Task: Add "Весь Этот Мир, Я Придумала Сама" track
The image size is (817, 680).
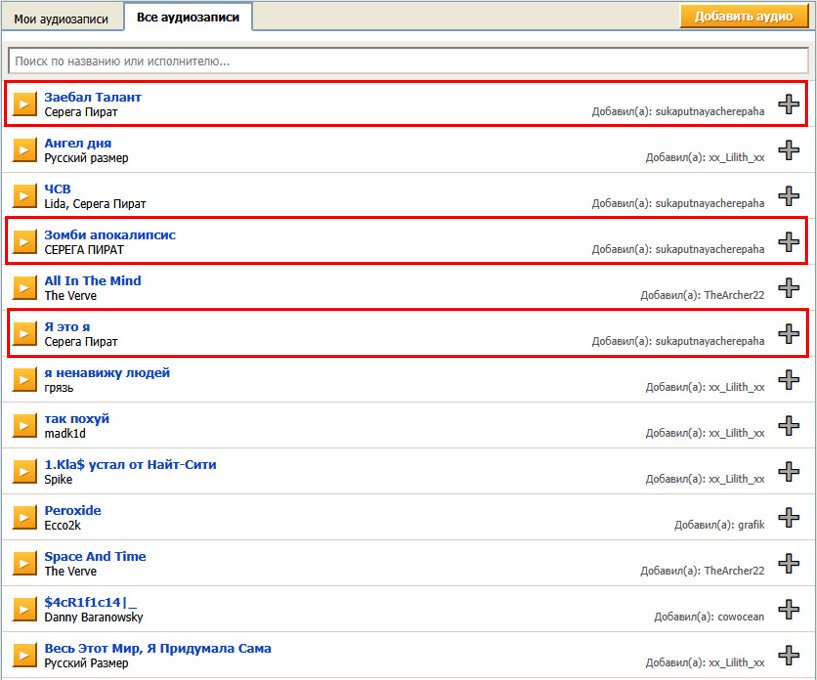Action: 789,656
